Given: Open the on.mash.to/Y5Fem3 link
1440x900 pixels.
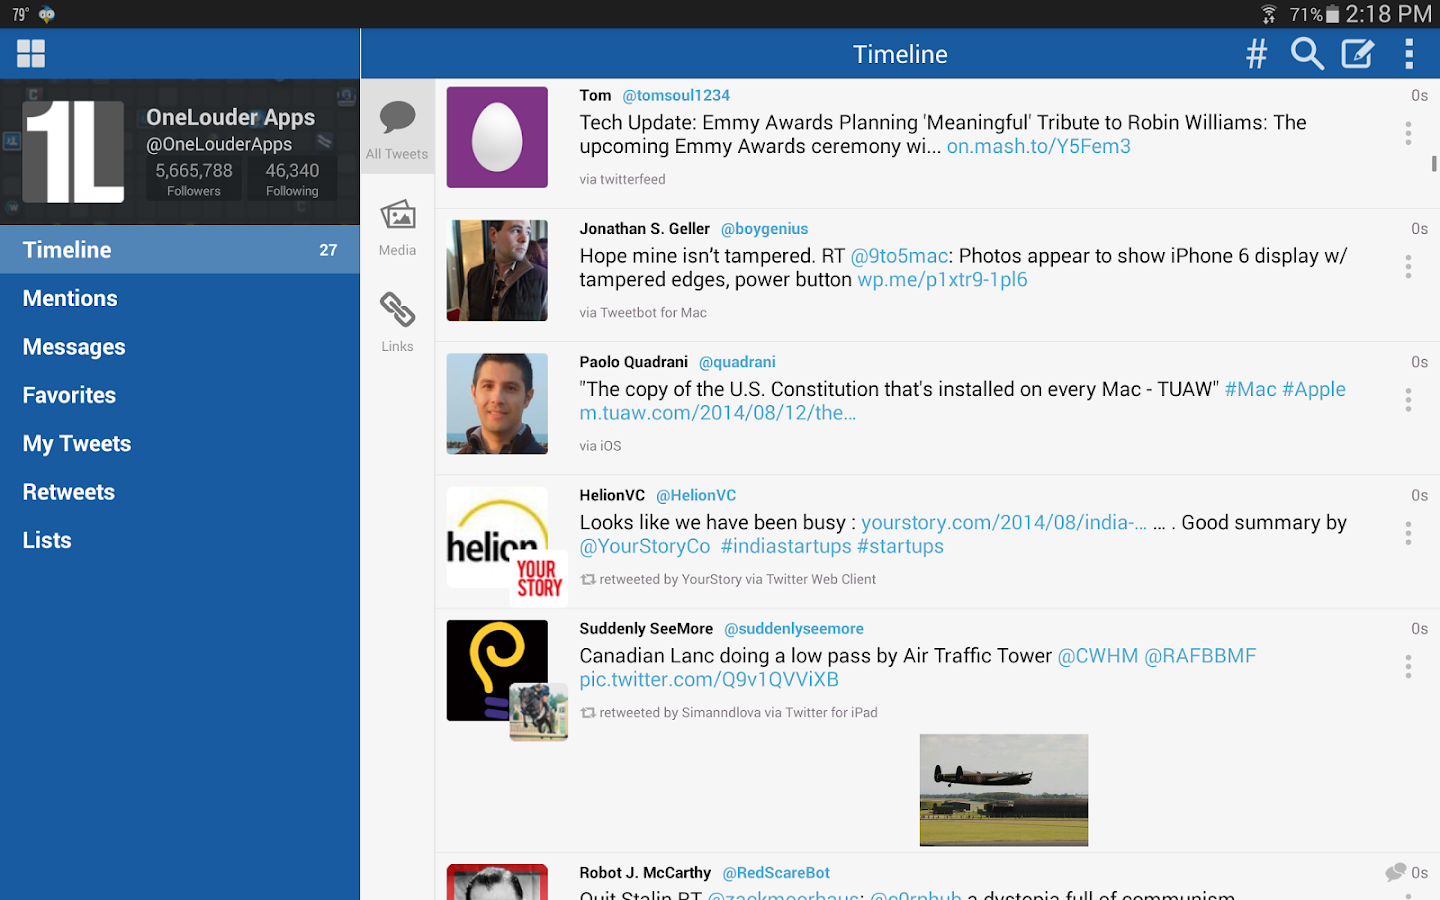Looking at the screenshot, I should point(1039,146).
